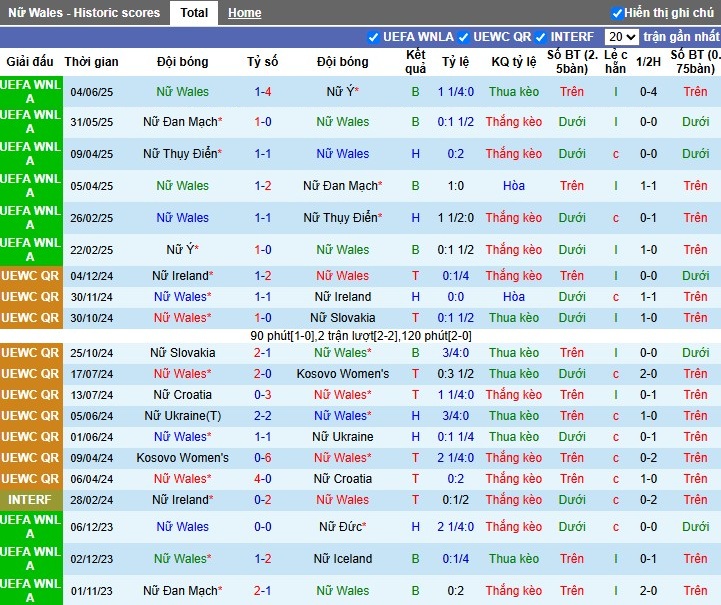Click the Kết quả column header

[416, 62]
